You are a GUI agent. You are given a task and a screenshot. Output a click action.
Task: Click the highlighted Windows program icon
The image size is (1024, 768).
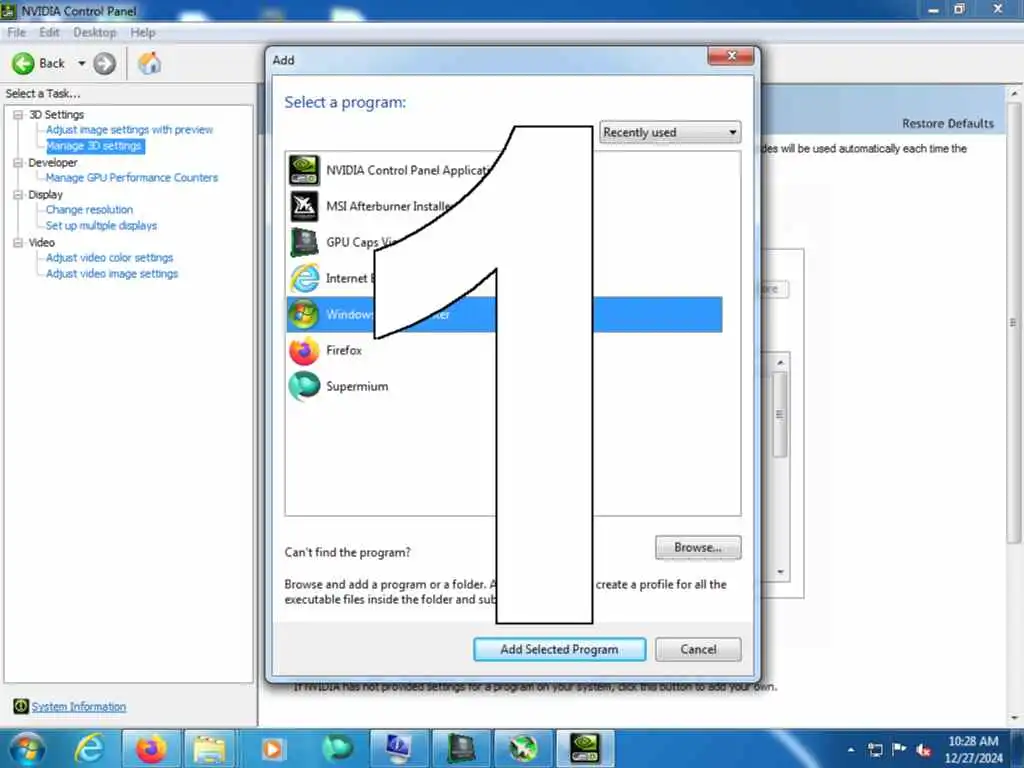pyautogui.click(x=304, y=315)
